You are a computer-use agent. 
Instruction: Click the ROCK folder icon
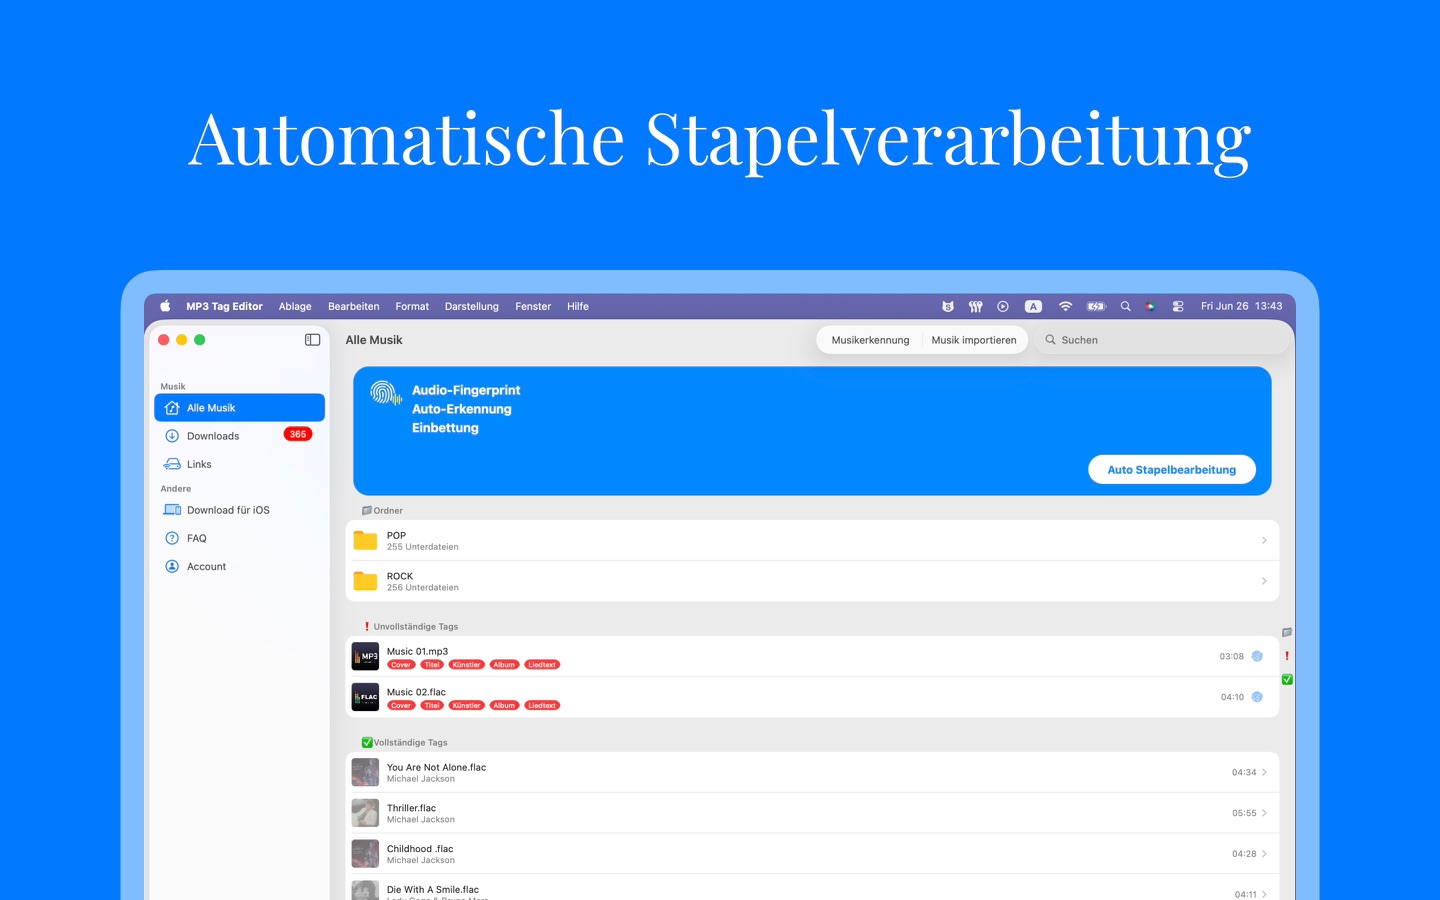click(365, 581)
